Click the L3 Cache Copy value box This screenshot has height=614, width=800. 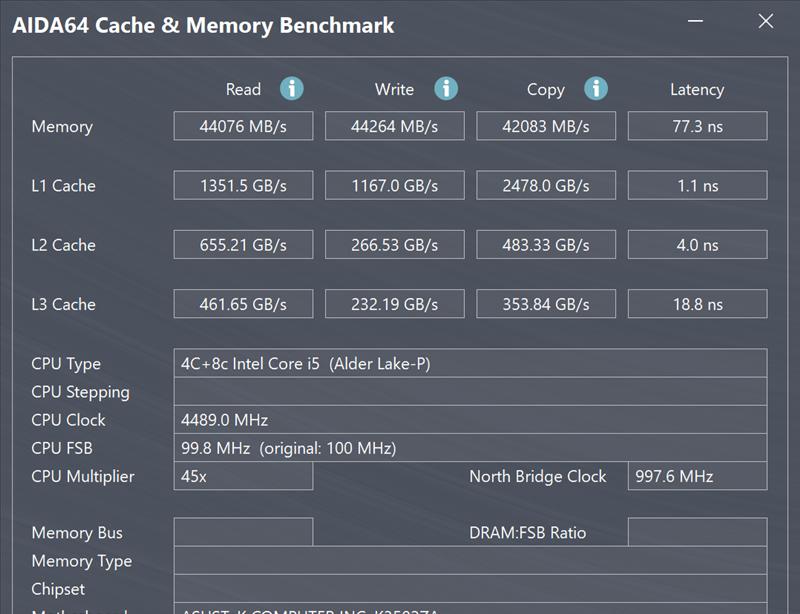pos(545,304)
